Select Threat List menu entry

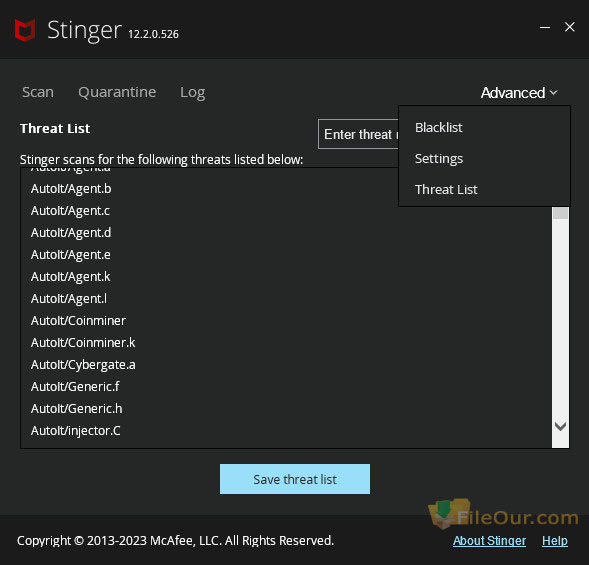point(446,189)
